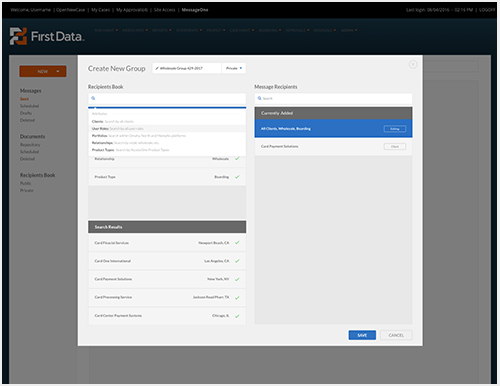Toggle checkmark for Card Processing Service
This screenshot has height=386, width=500.
coord(237,297)
